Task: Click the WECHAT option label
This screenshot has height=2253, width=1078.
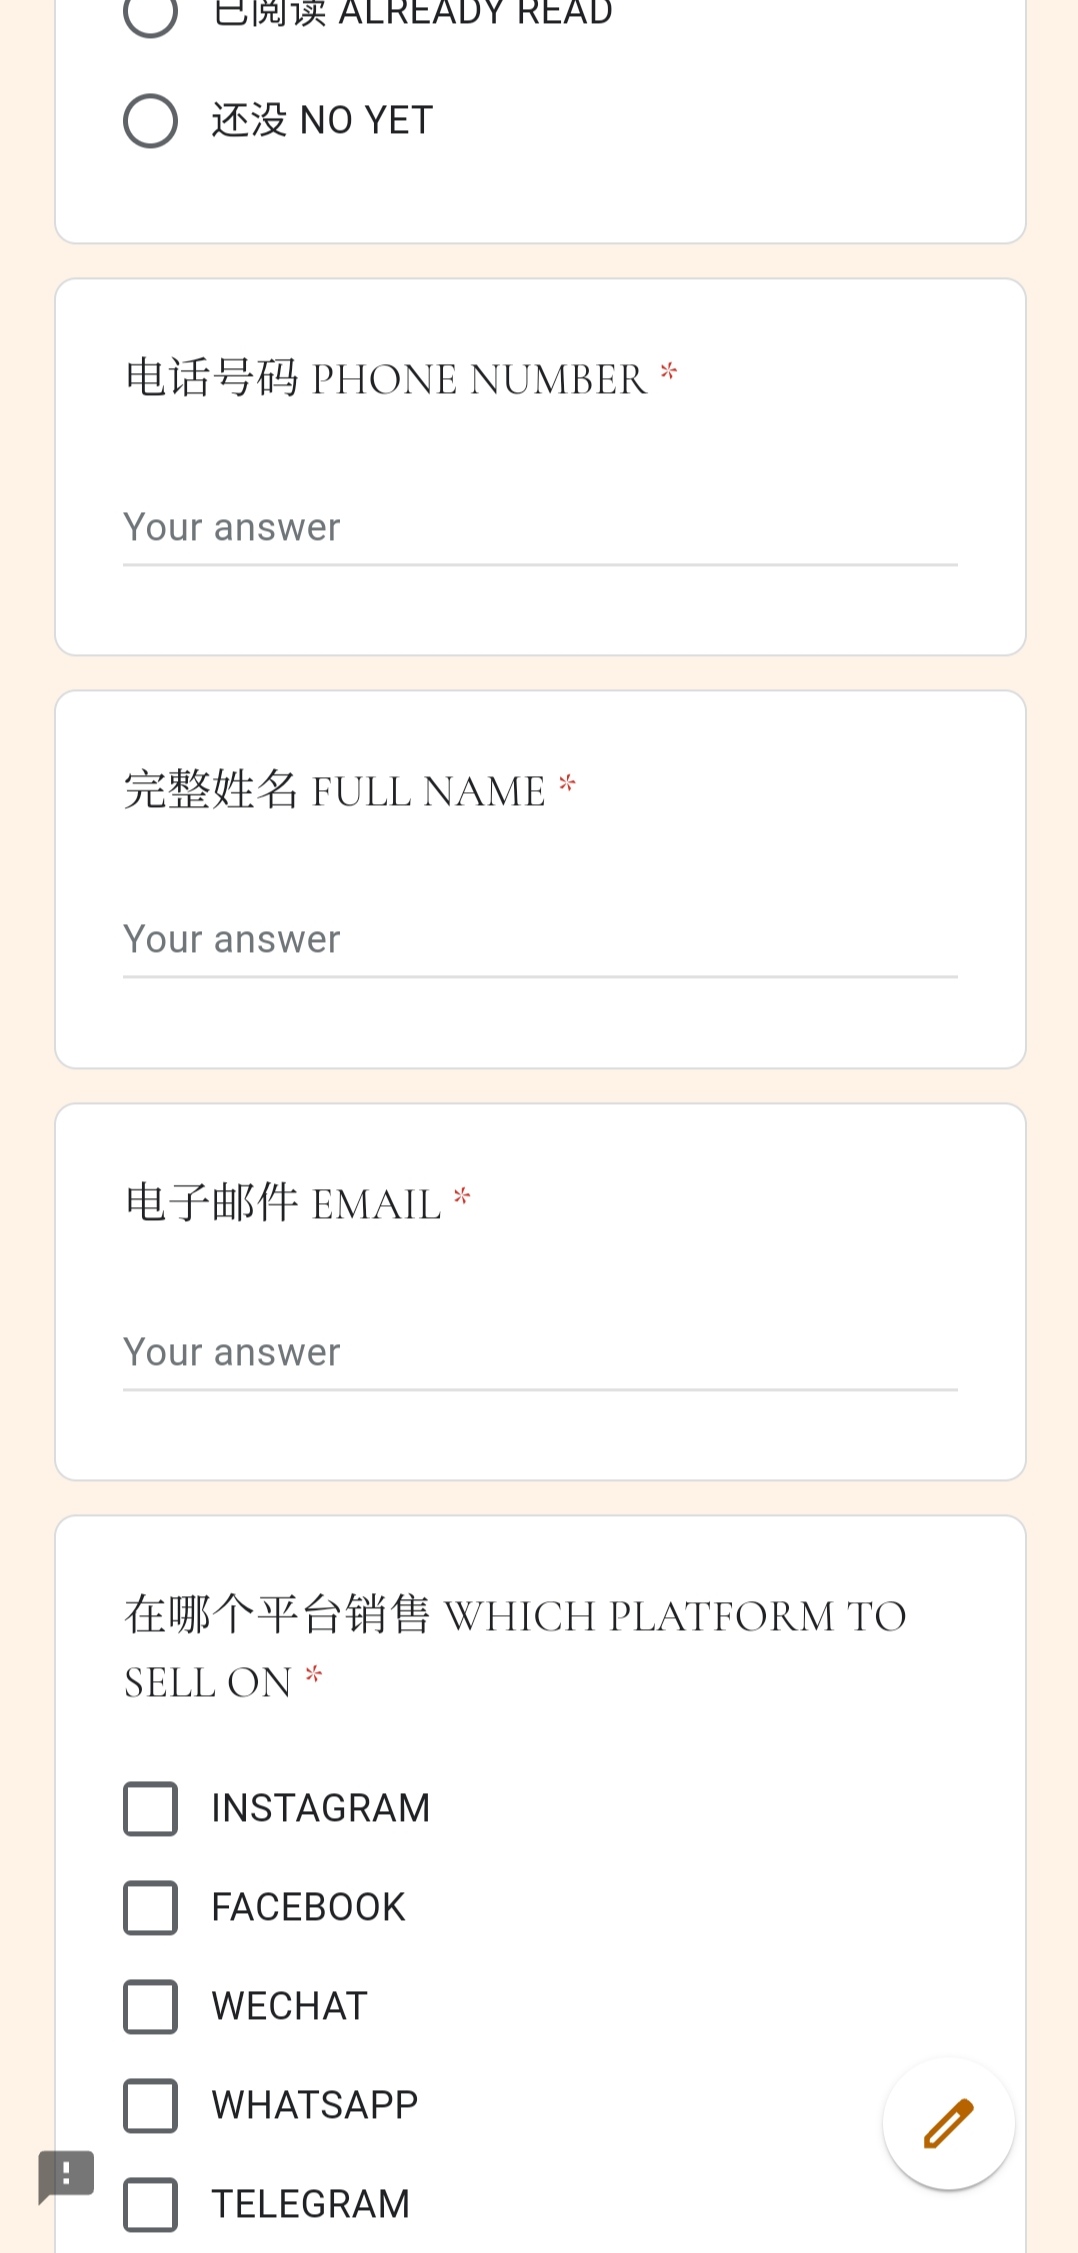Action: (x=289, y=2006)
